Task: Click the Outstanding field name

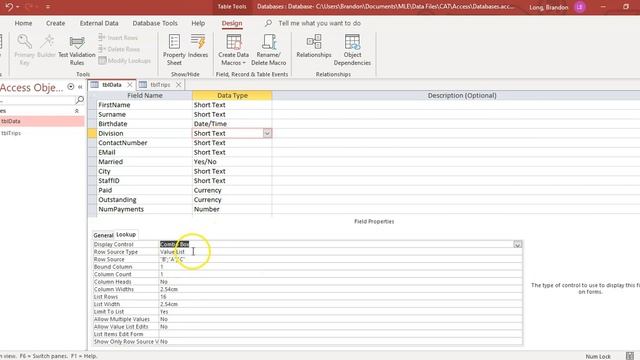Action: [x=144, y=200]
